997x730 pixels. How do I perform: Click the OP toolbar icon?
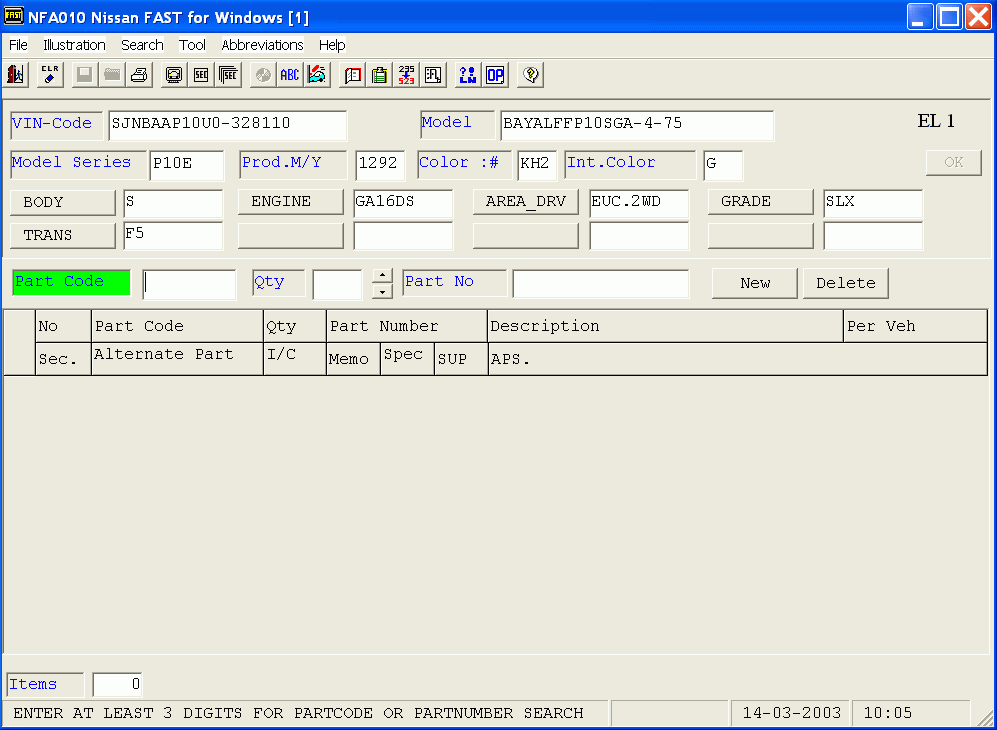495,75
